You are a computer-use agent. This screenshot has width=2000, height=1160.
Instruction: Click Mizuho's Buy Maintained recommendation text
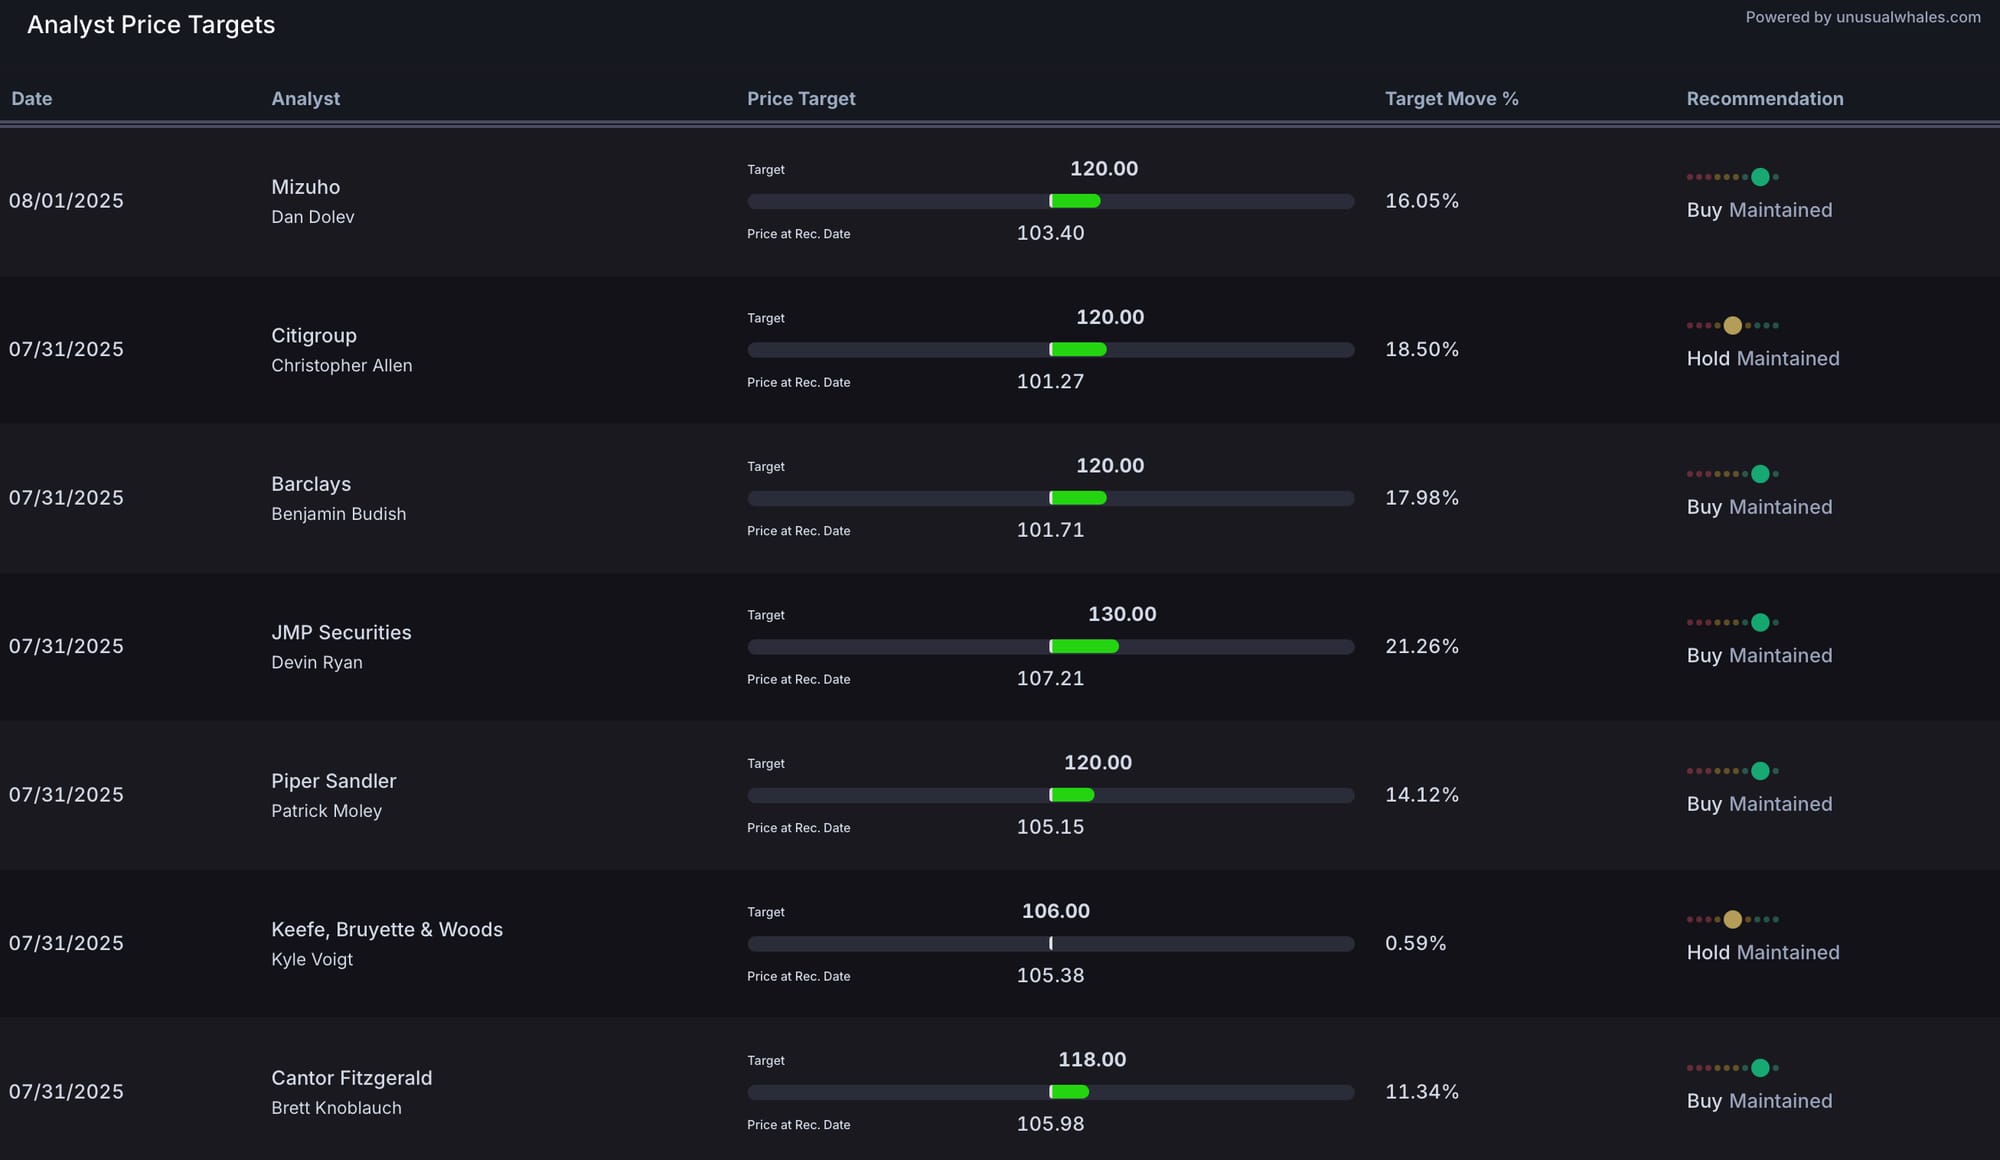[x=1760, y=211]
